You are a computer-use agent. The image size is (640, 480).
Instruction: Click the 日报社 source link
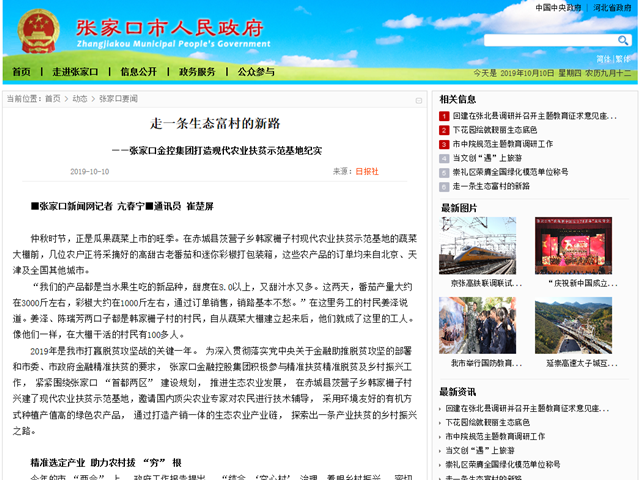(367, 171)
